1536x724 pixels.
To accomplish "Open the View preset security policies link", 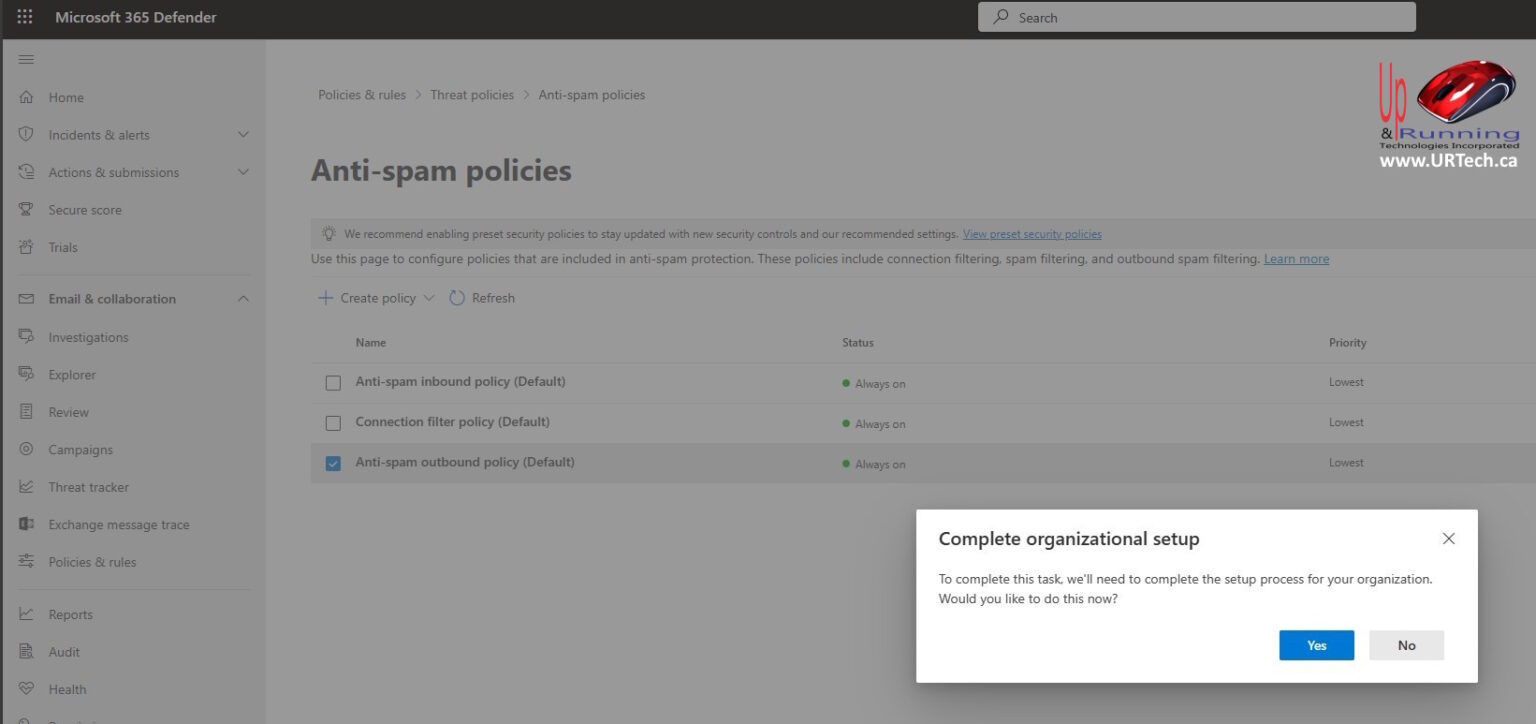I will 1032,233.
